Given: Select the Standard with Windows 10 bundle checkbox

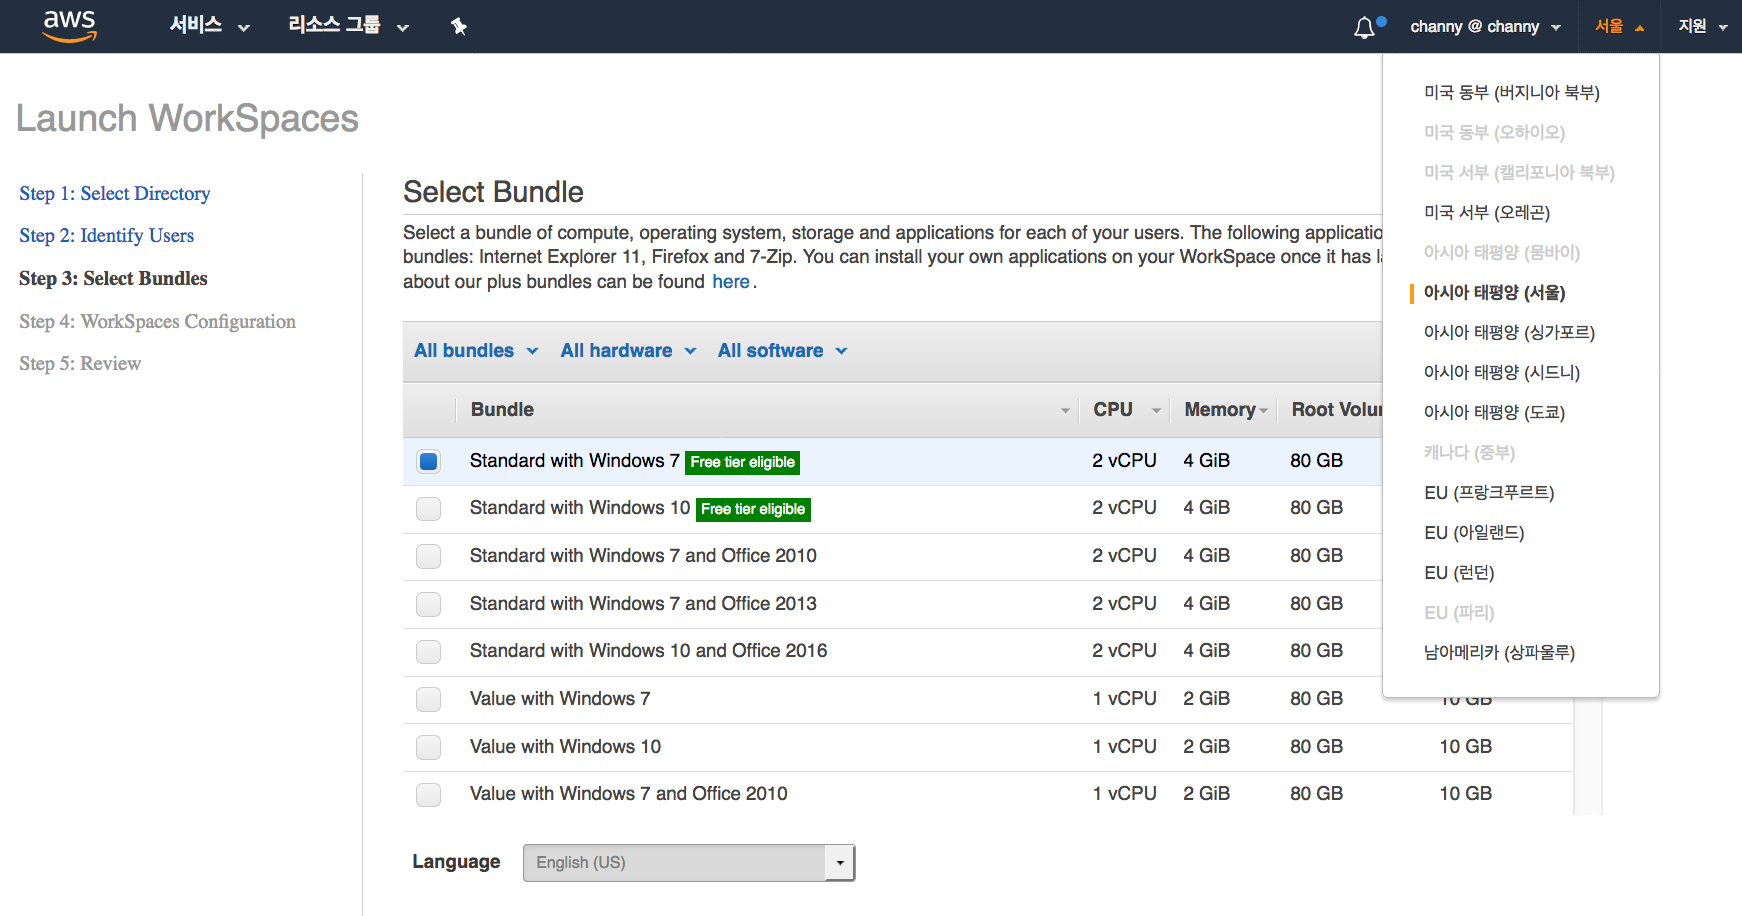Looking at the screenshot, I should click(x=429, y=509).
